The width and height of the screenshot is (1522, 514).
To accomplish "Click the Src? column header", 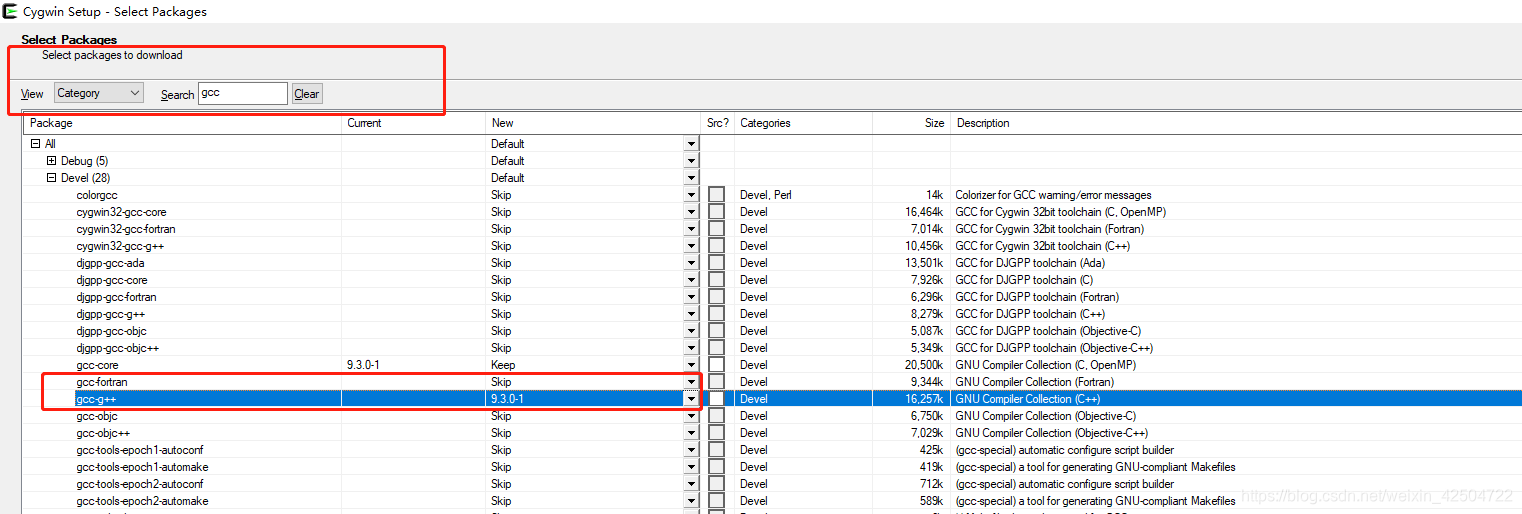I will [x=718, y=123].
